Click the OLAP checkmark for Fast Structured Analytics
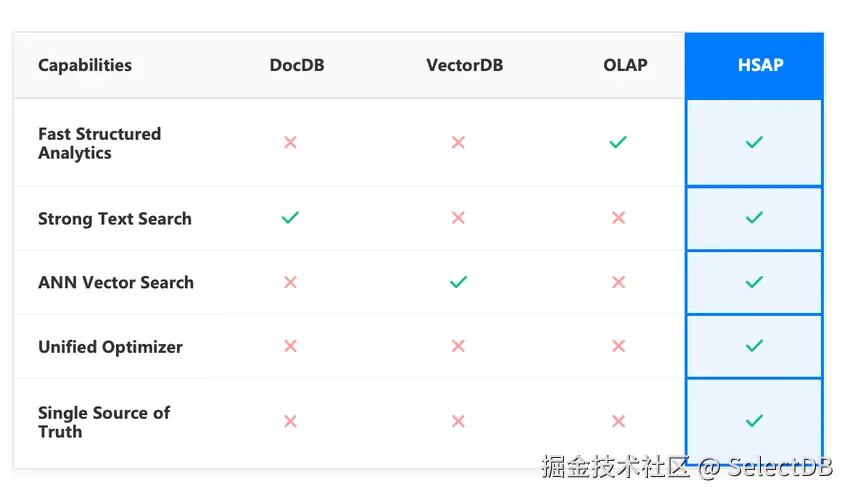The height and width of the screenshot is (497, 850). point(618,142)
